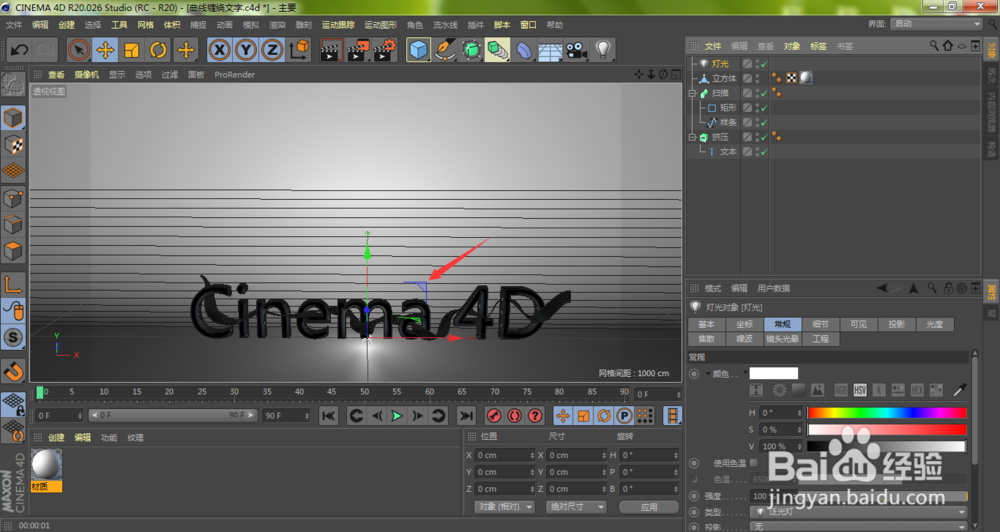Click the H value field stepper arrows
This screenshot has width=1000, height=532.
click(x=799, y=413)
